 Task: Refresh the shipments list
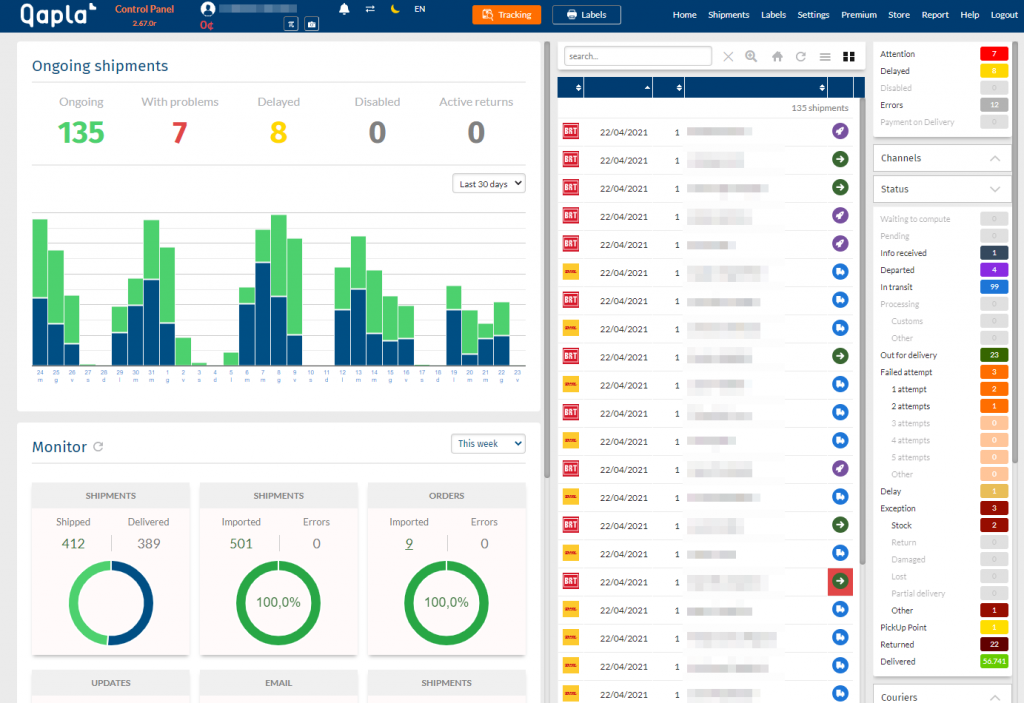801,57
